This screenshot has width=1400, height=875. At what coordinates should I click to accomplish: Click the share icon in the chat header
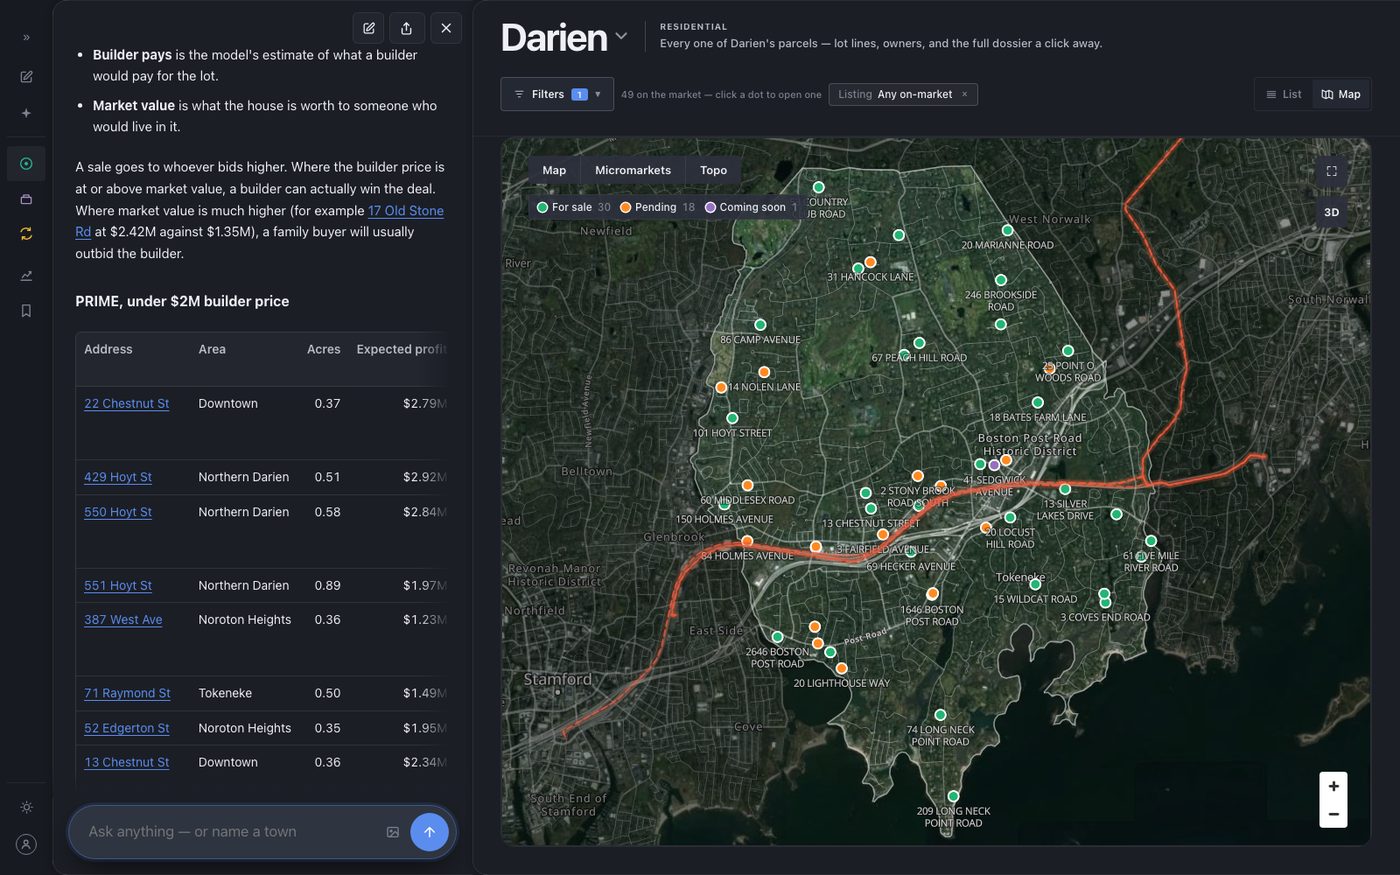tap(406, 28)
